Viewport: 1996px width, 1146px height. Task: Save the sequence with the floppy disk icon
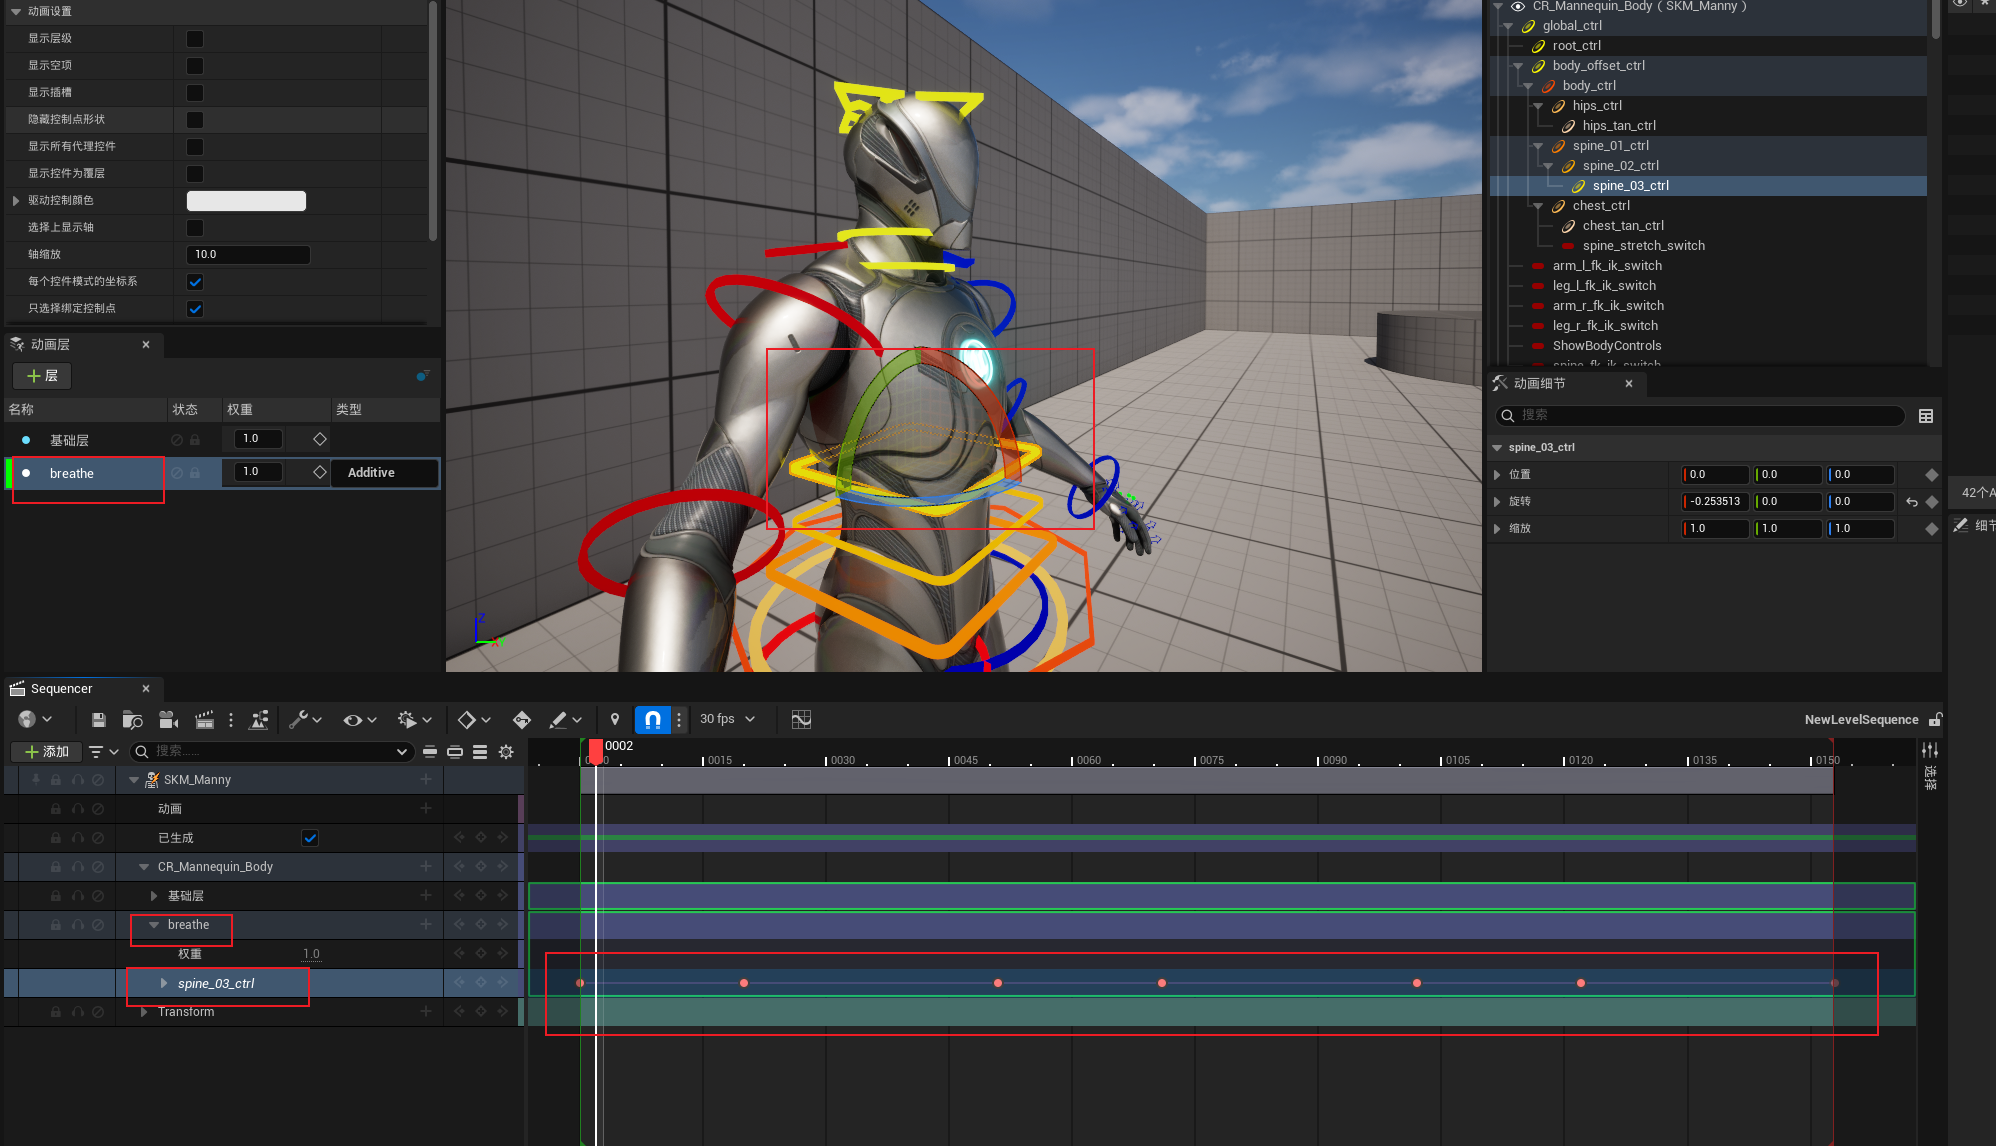tap(98, 720)
